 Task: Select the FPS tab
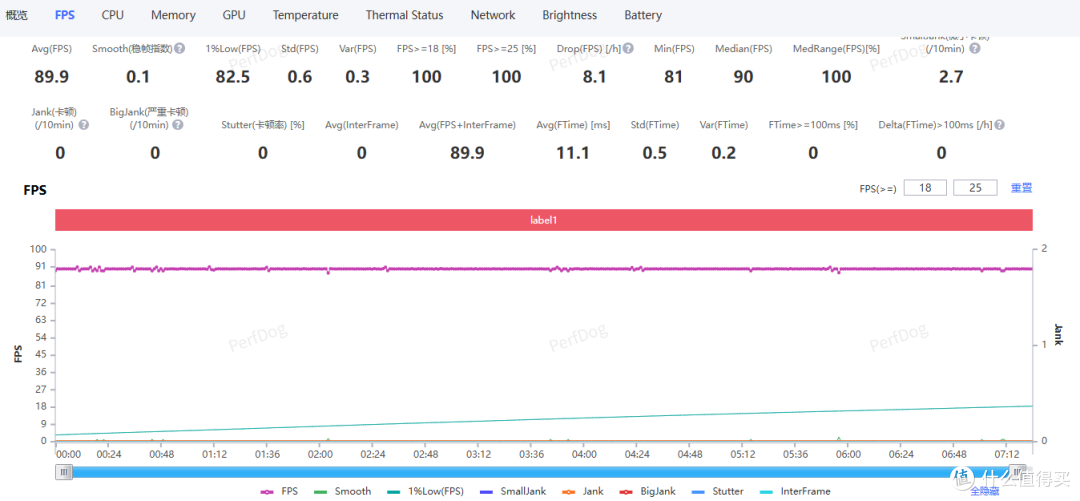pos(65,14)
